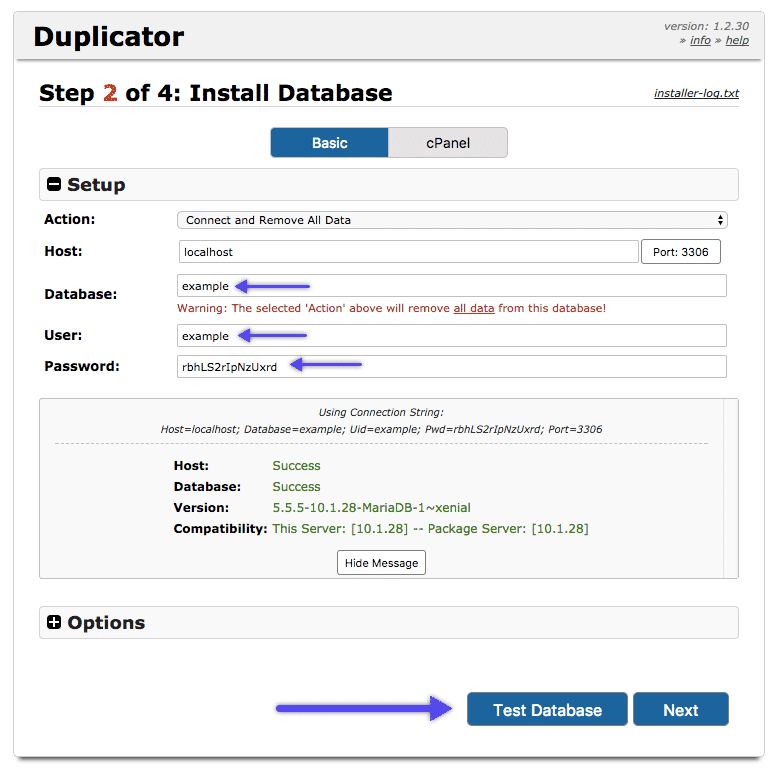Switch to the Basic tab

[329, 143]
